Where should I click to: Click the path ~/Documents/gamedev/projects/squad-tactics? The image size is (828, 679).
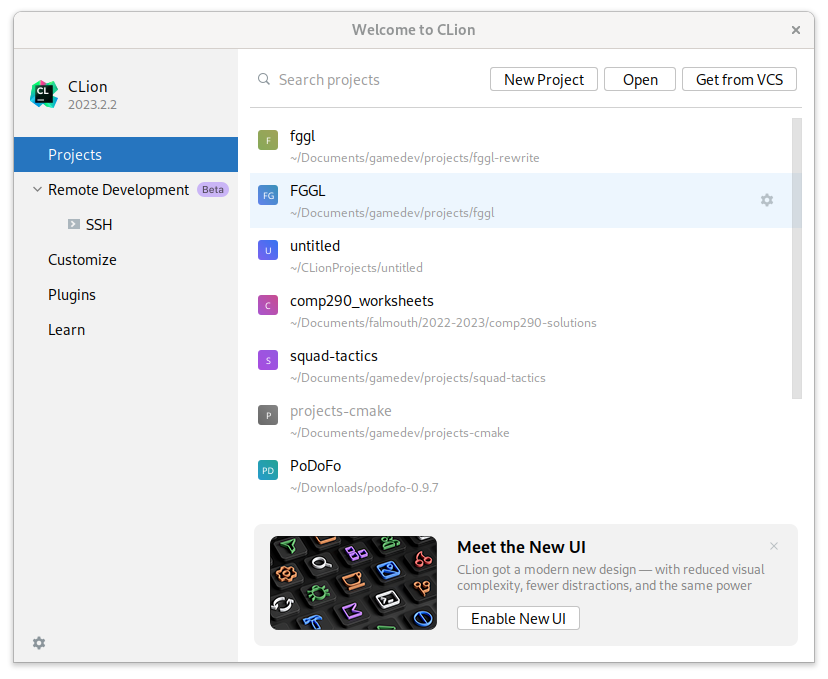tap(418, 378)
